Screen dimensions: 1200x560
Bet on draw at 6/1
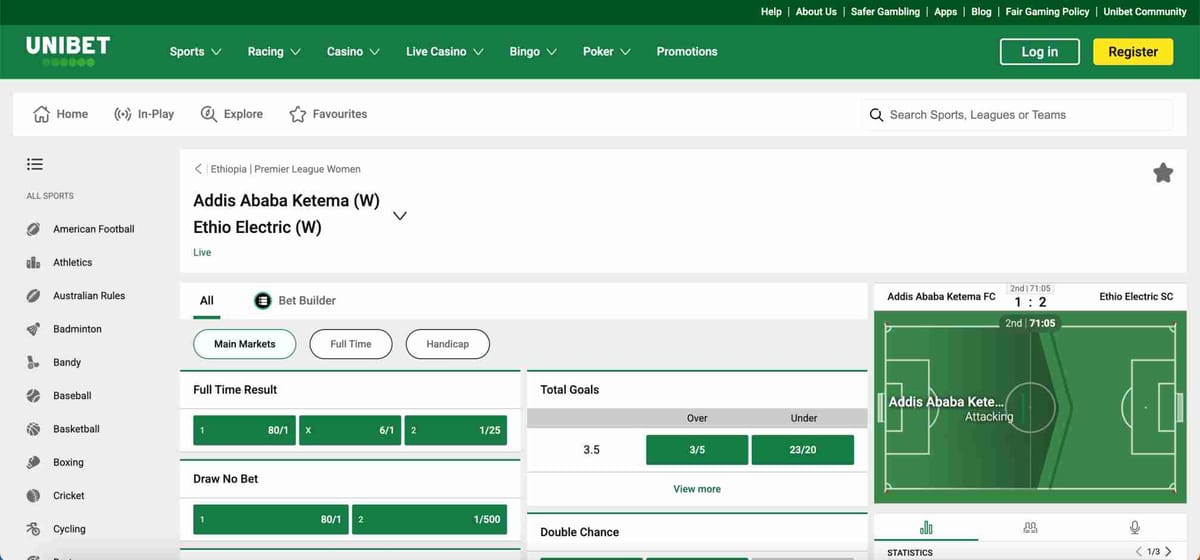[350, 430]
